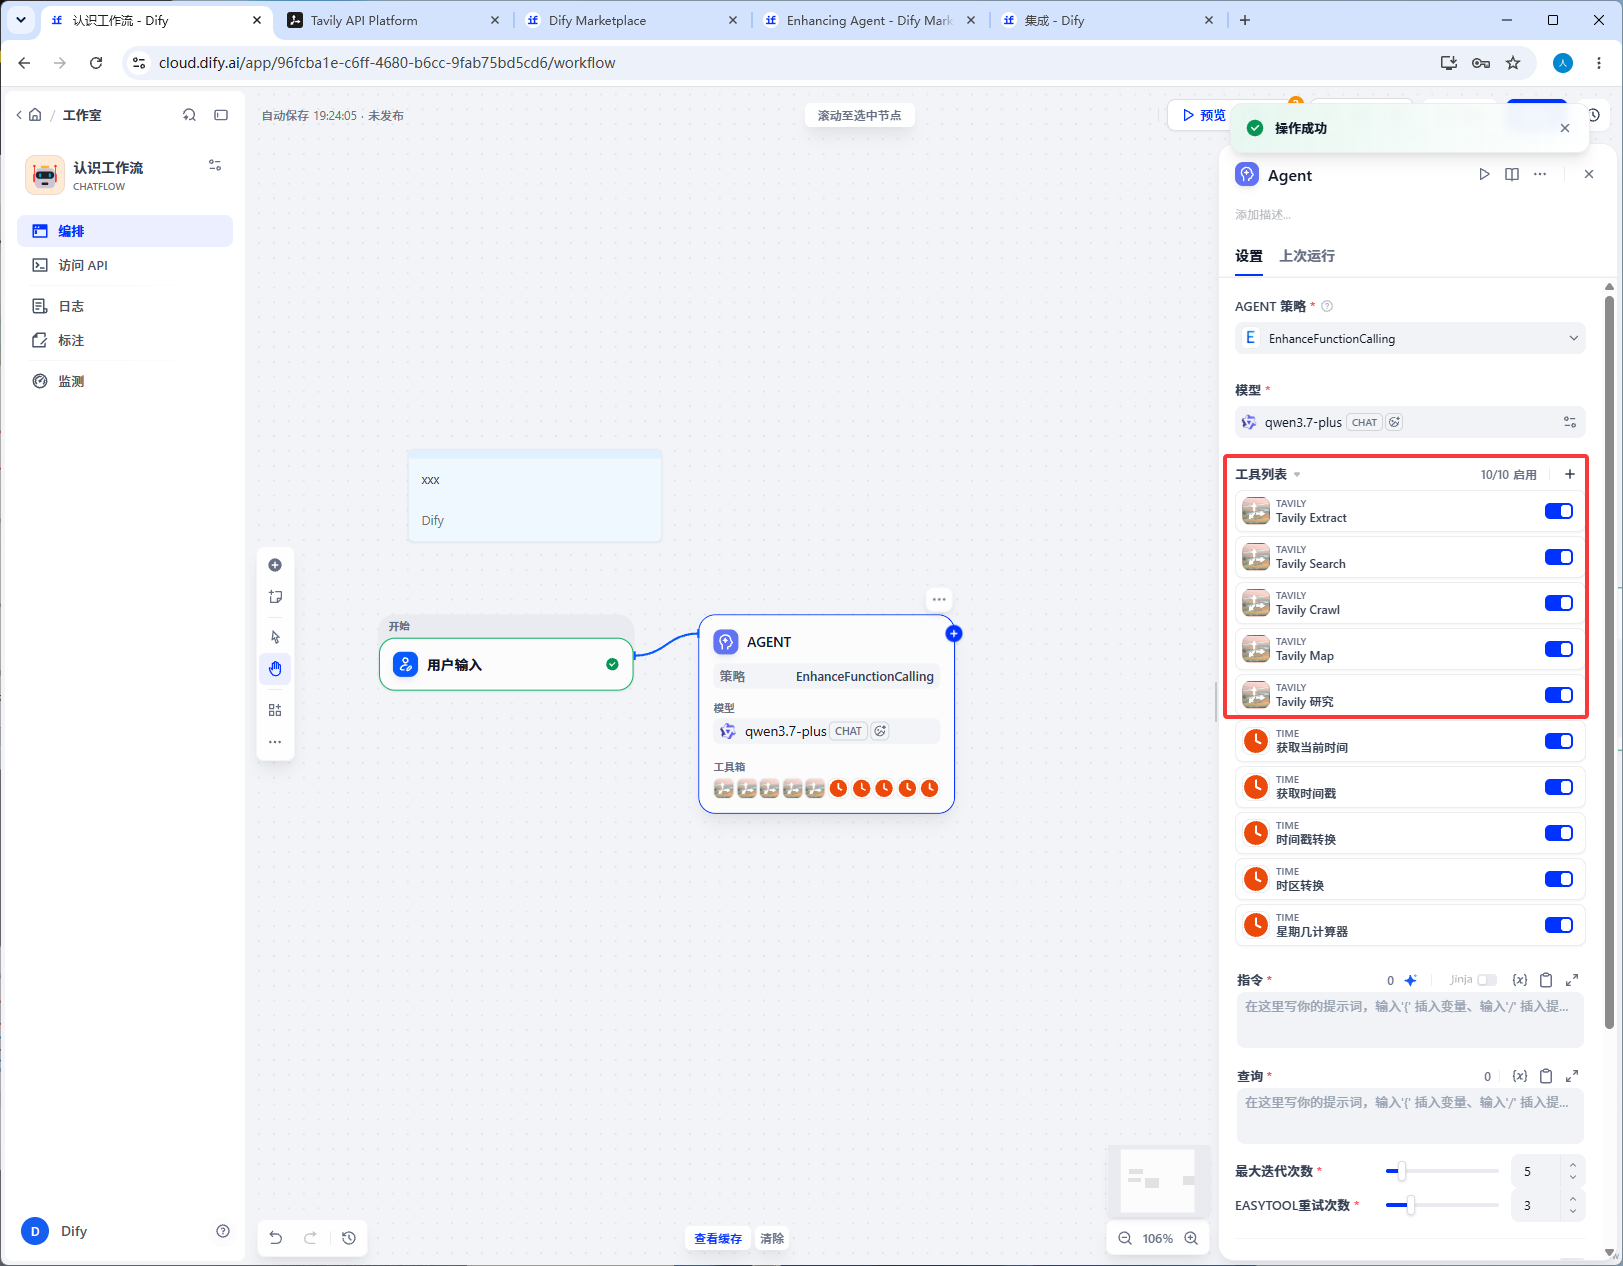This screenshot has height=1266, width=1623.
Task: Click the three-dot menu above AGENT node
Action: point(939,600)
